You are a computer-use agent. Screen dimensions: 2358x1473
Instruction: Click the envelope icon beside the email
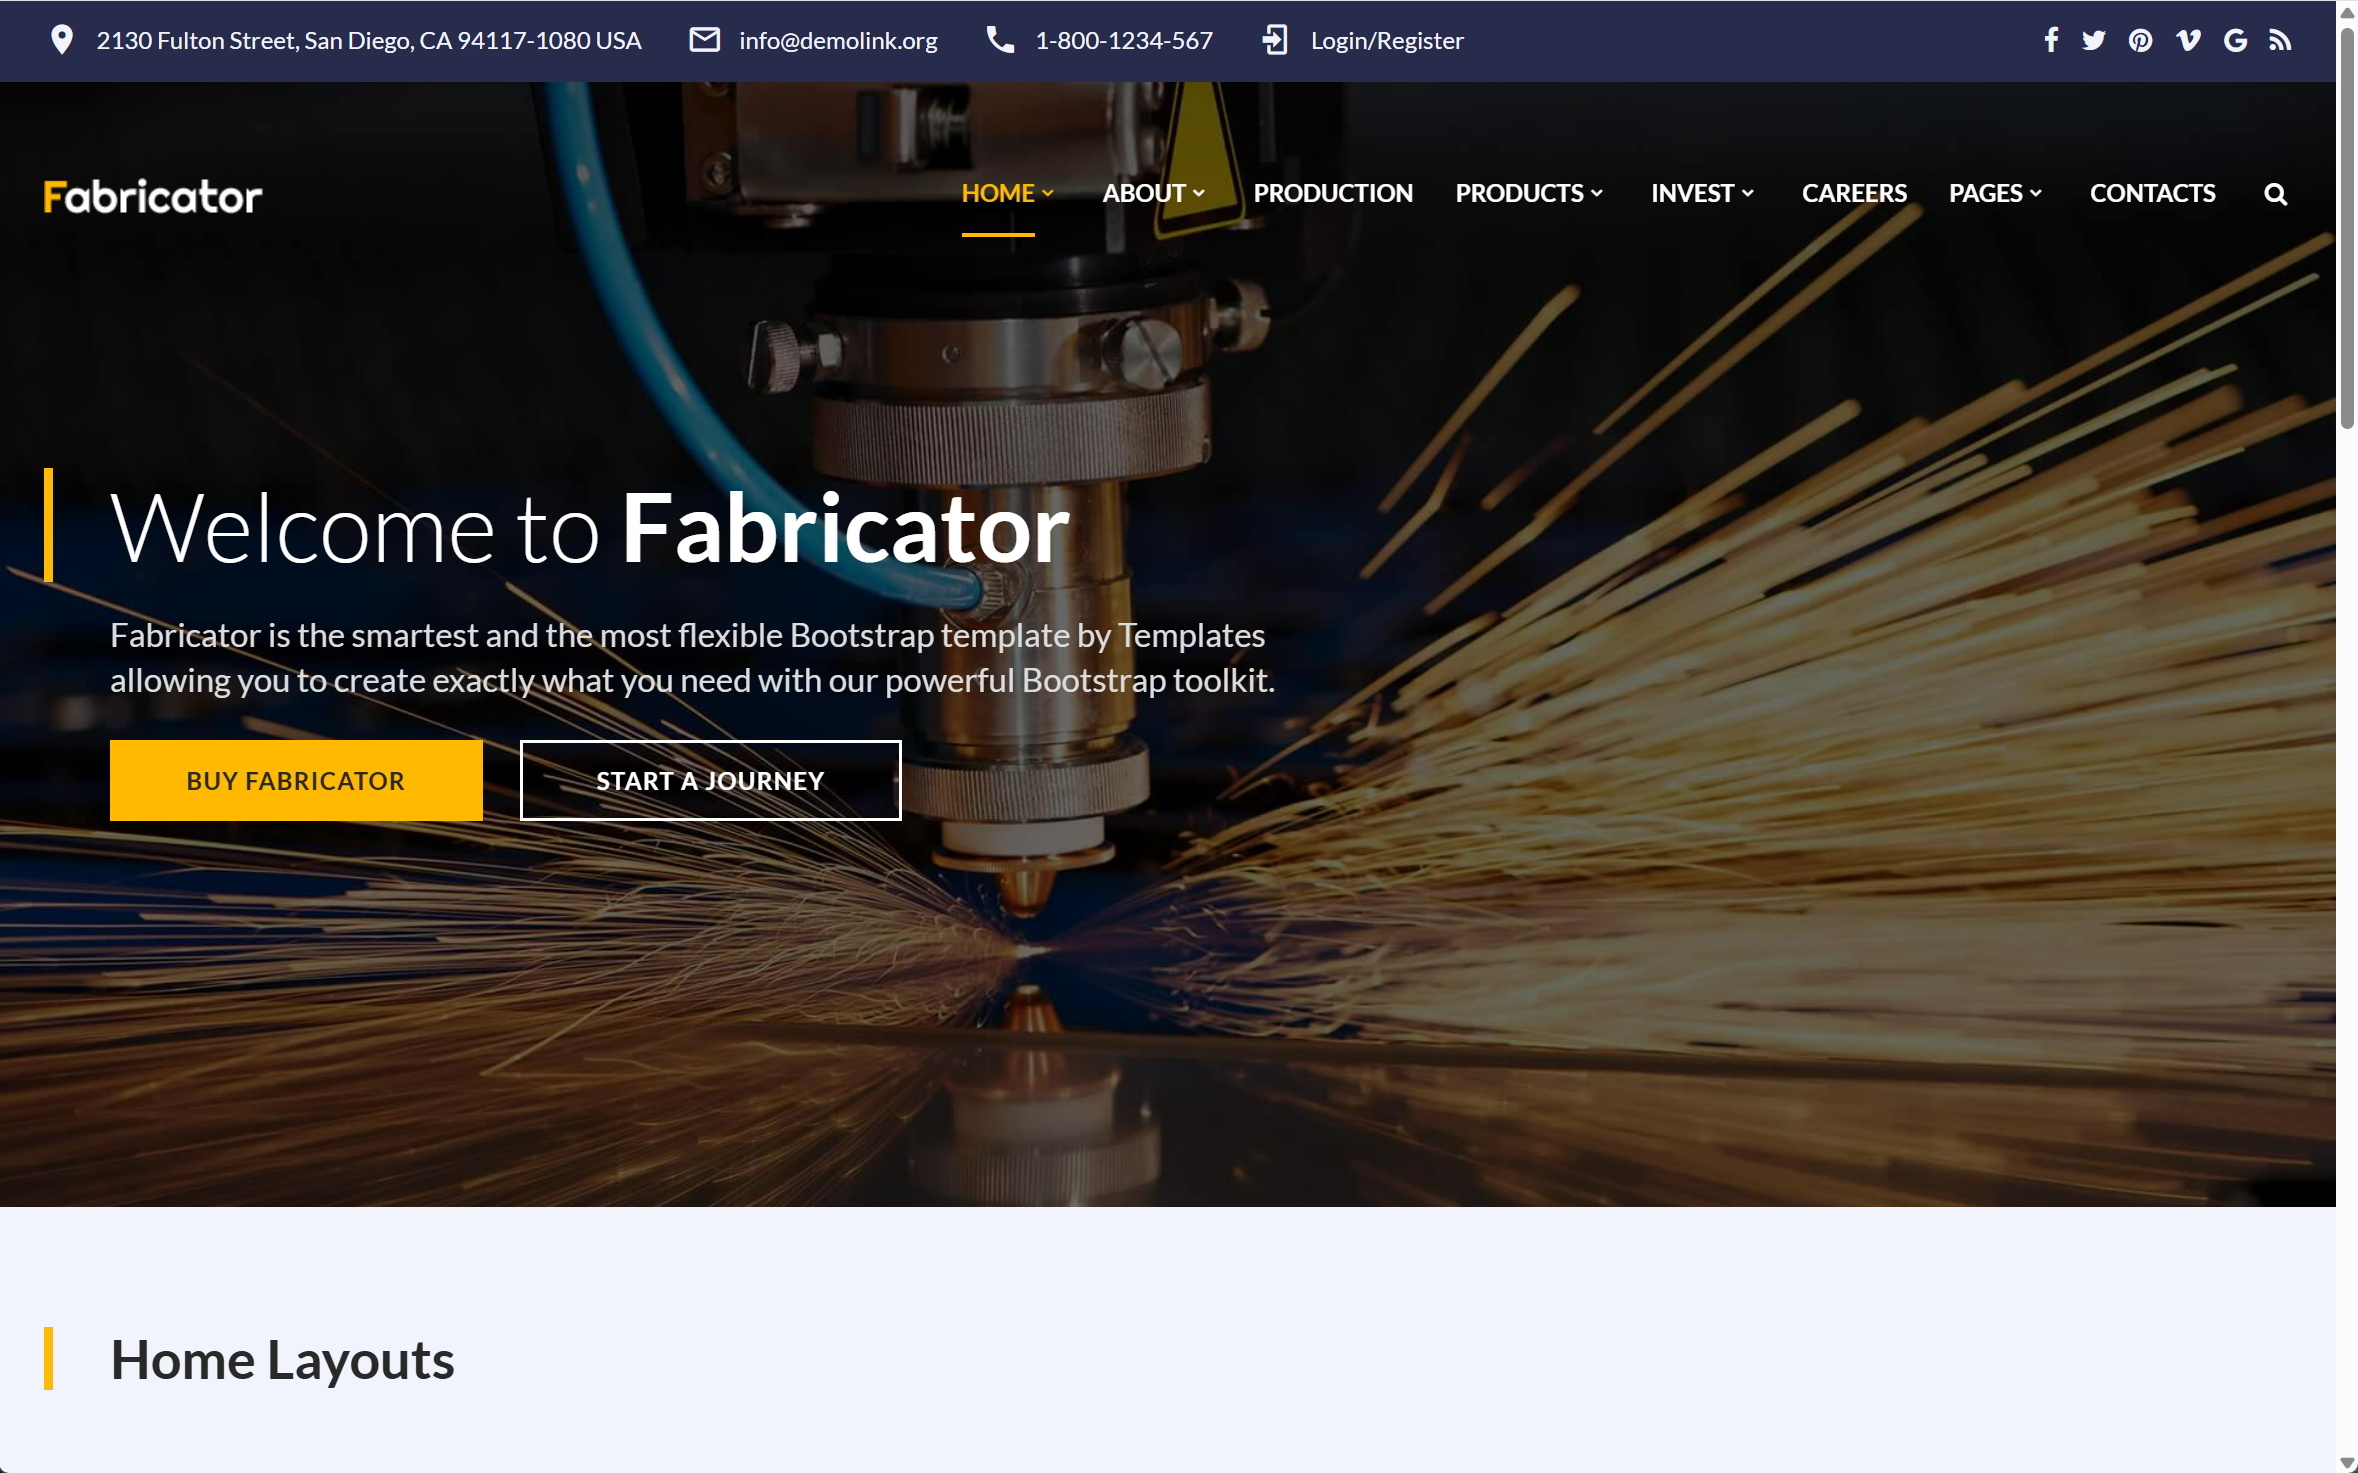point(705,40)
